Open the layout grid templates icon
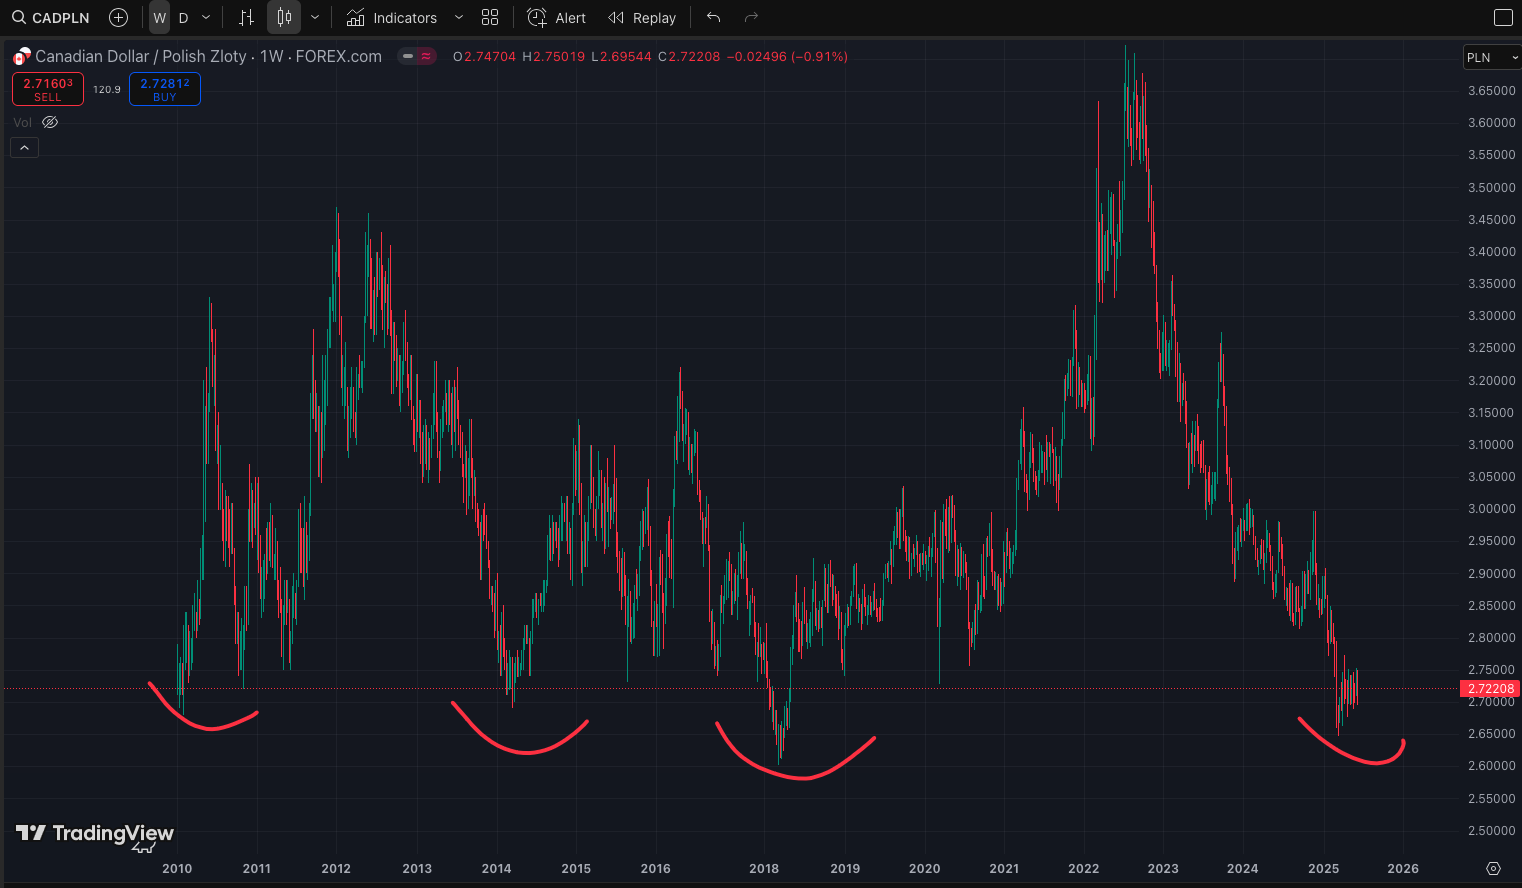 pos(489,17)
